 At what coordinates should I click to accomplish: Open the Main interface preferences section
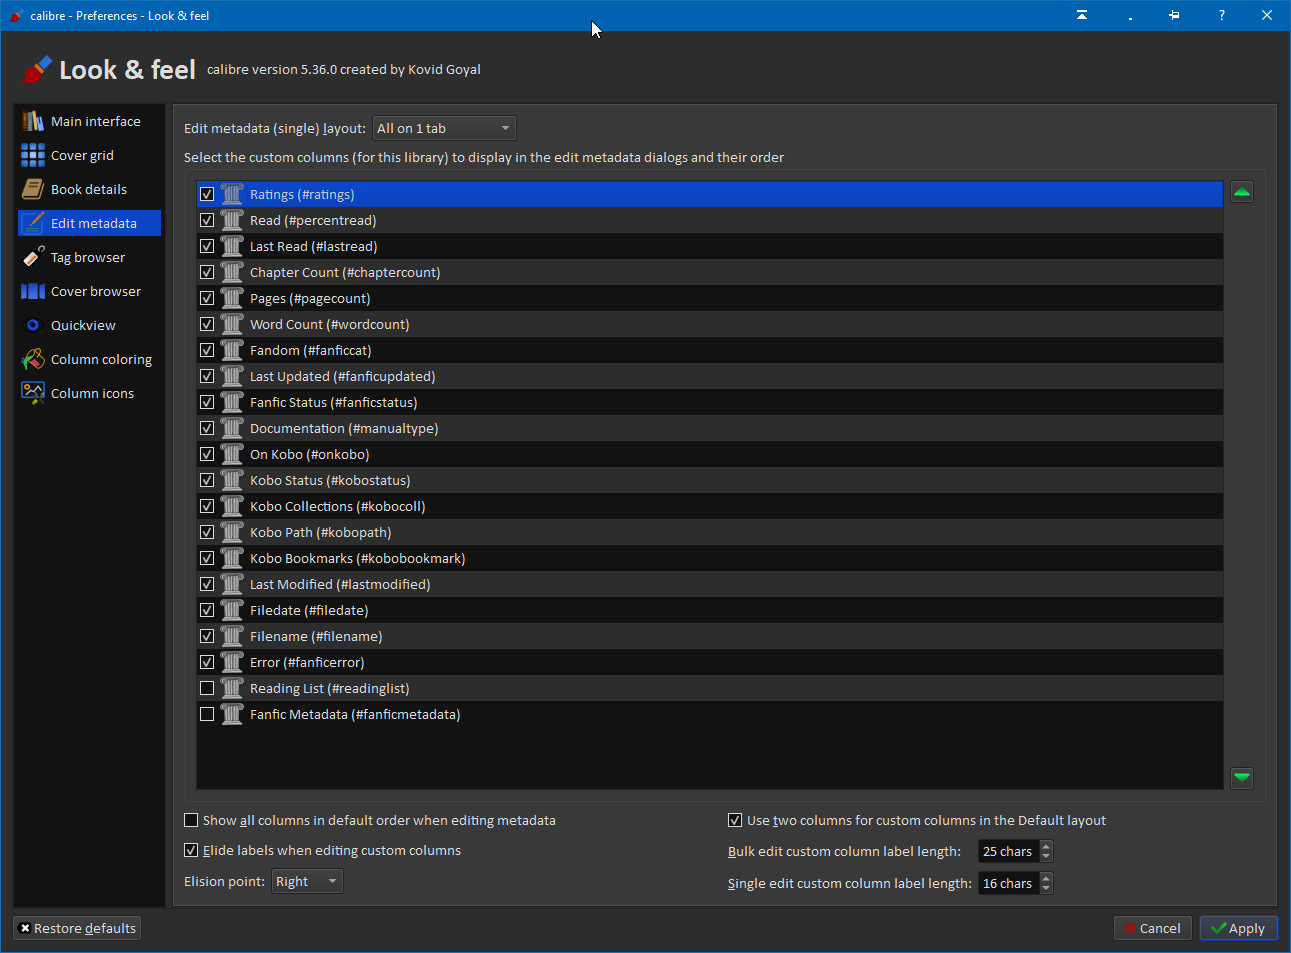[x=89, y=121]
